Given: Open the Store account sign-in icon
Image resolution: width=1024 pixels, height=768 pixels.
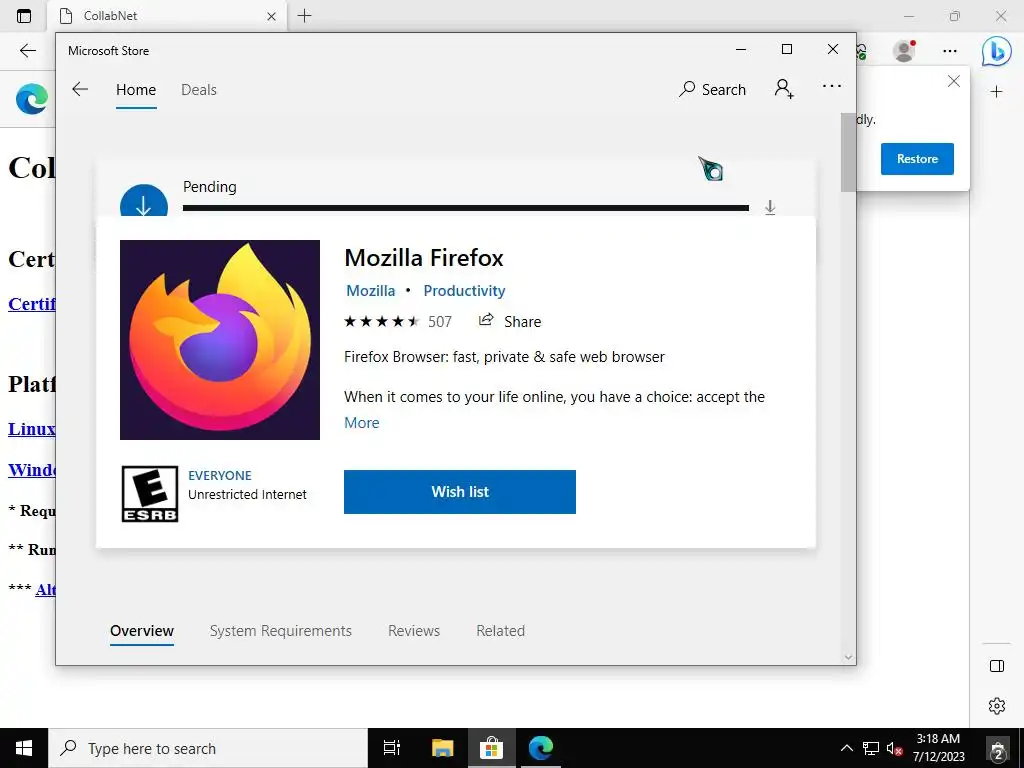Looking at the screenshot, I should coord(784,89).
